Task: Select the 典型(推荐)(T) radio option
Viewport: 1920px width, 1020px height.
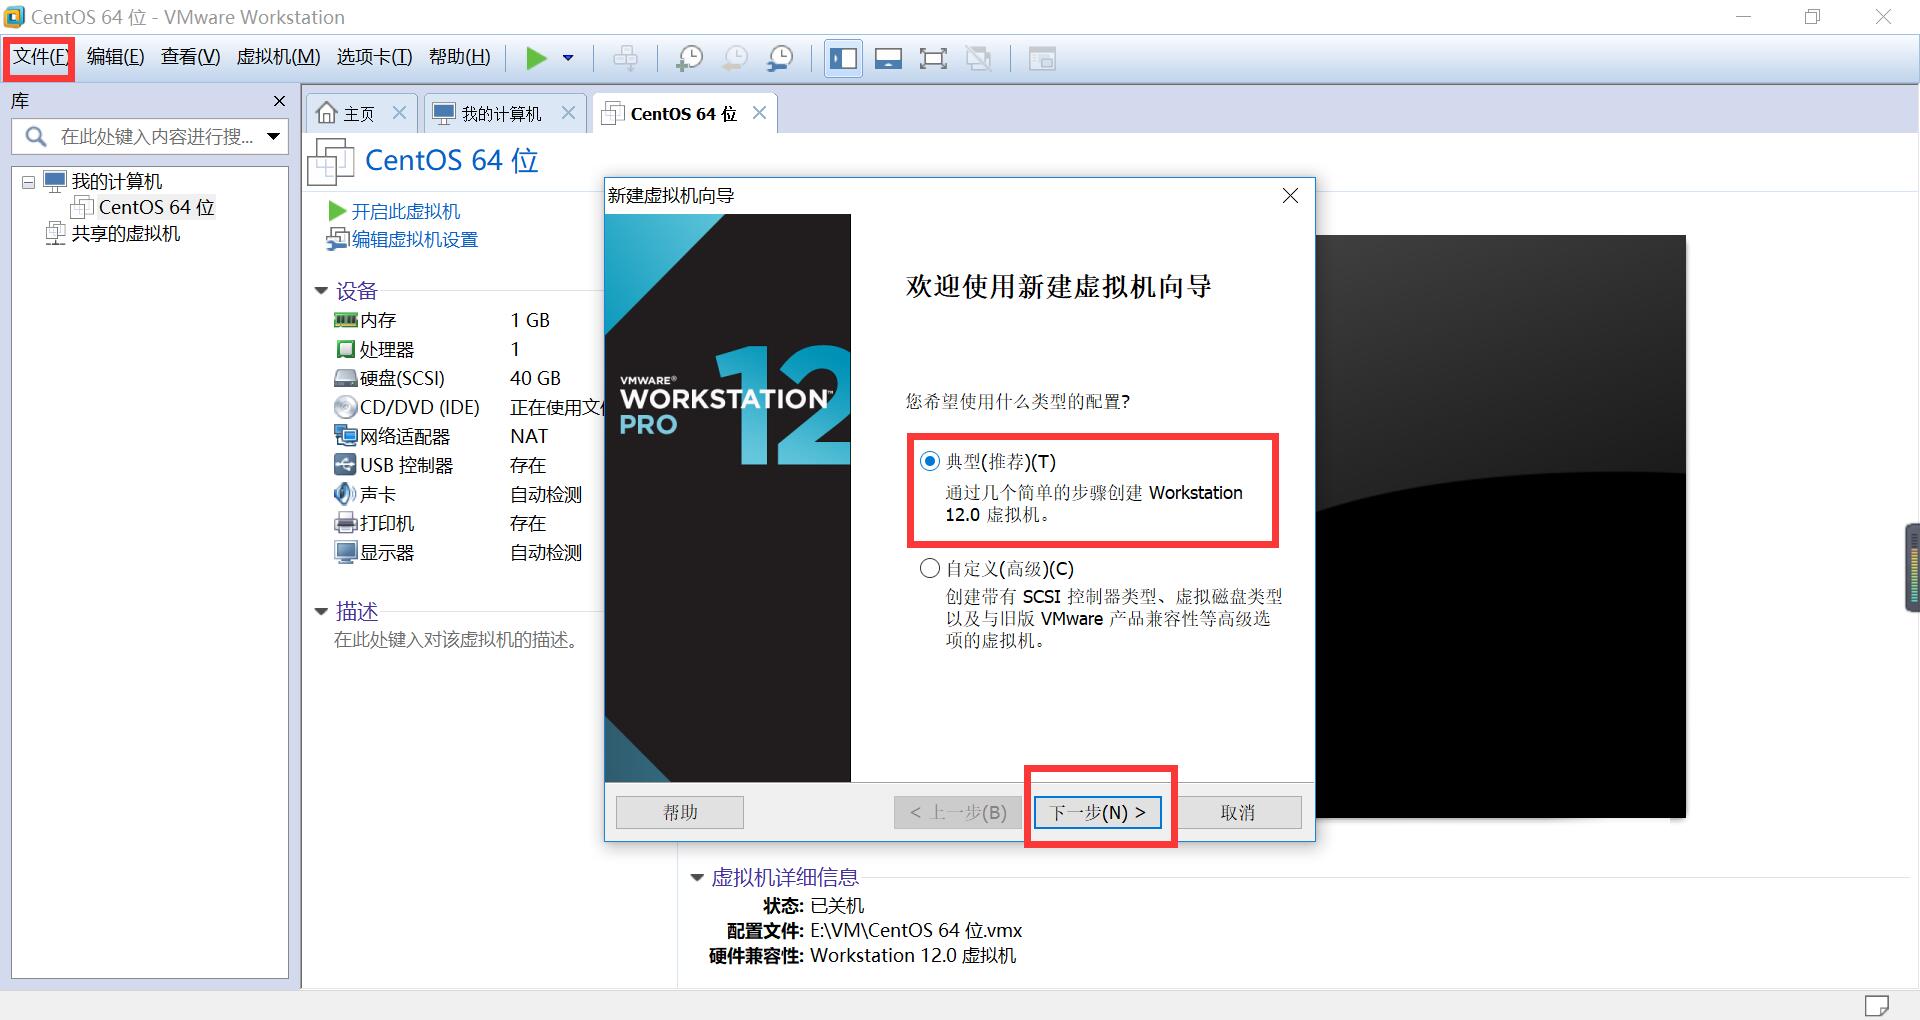Action: point(930,461)
